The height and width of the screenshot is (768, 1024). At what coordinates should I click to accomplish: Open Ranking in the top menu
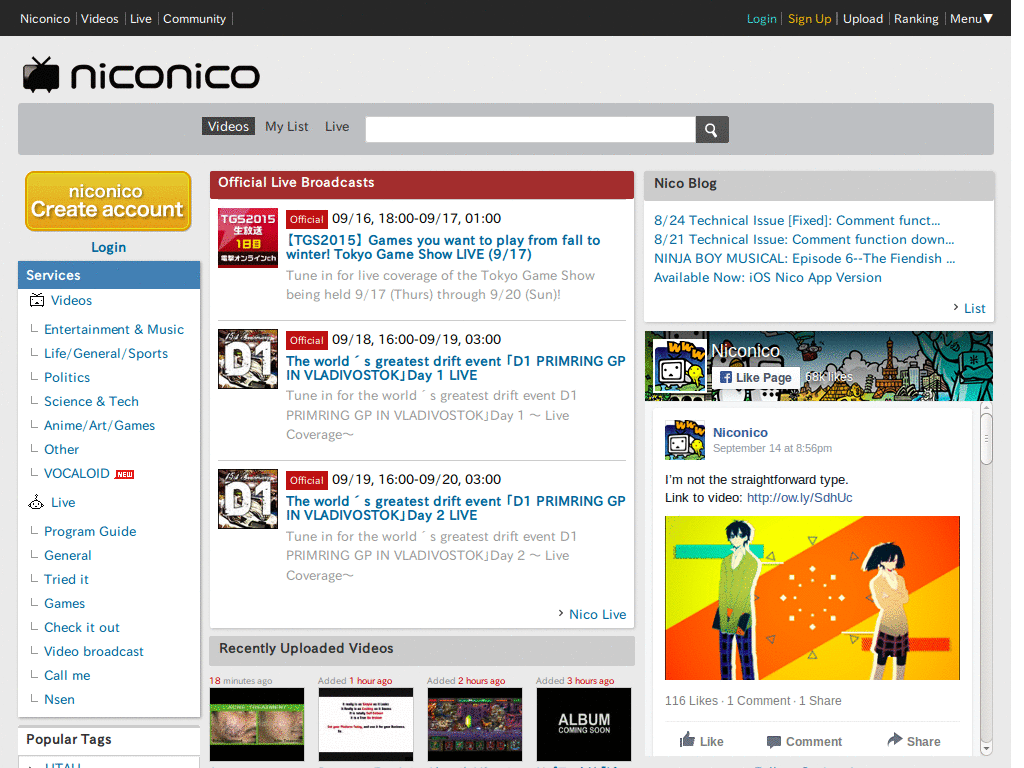tap(916, 19)
